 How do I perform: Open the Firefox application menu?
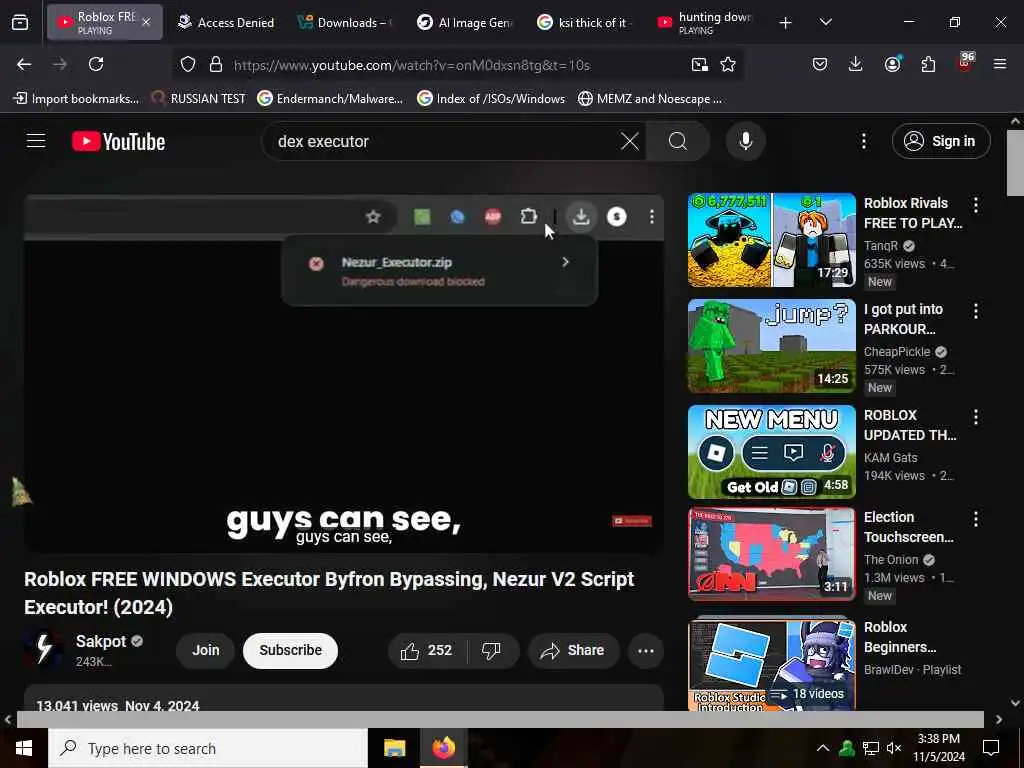[1000, 64]
